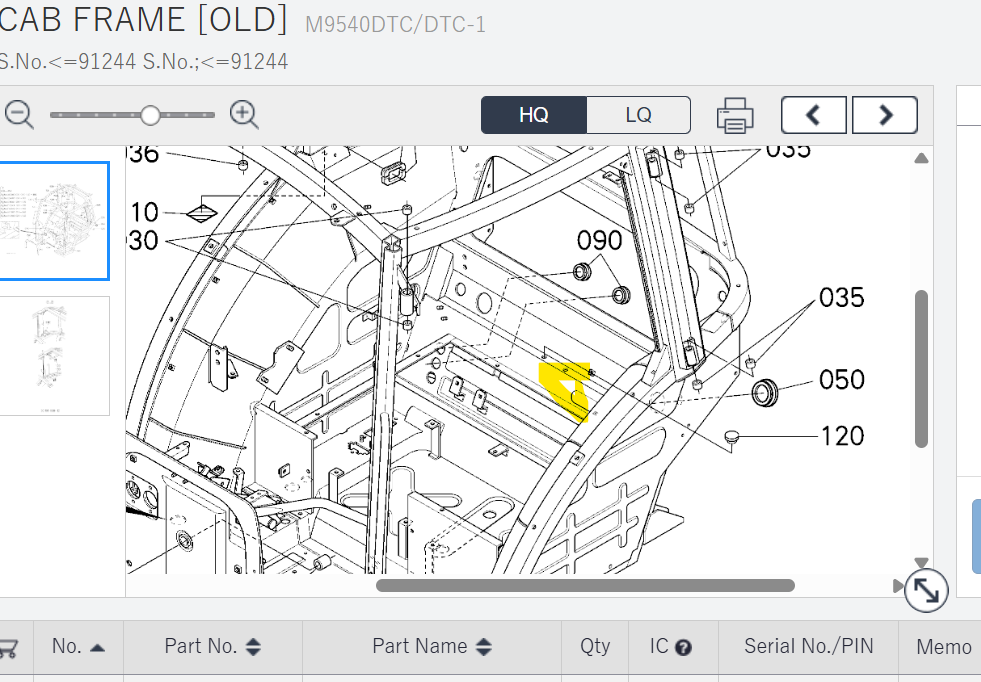Click the shopping cart column icon
The image size is (981, 682).
point(10,648)
